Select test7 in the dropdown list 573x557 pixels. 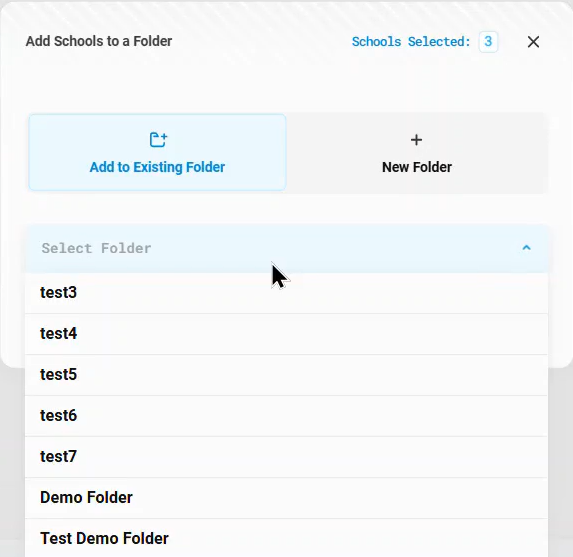click(286, 456)
